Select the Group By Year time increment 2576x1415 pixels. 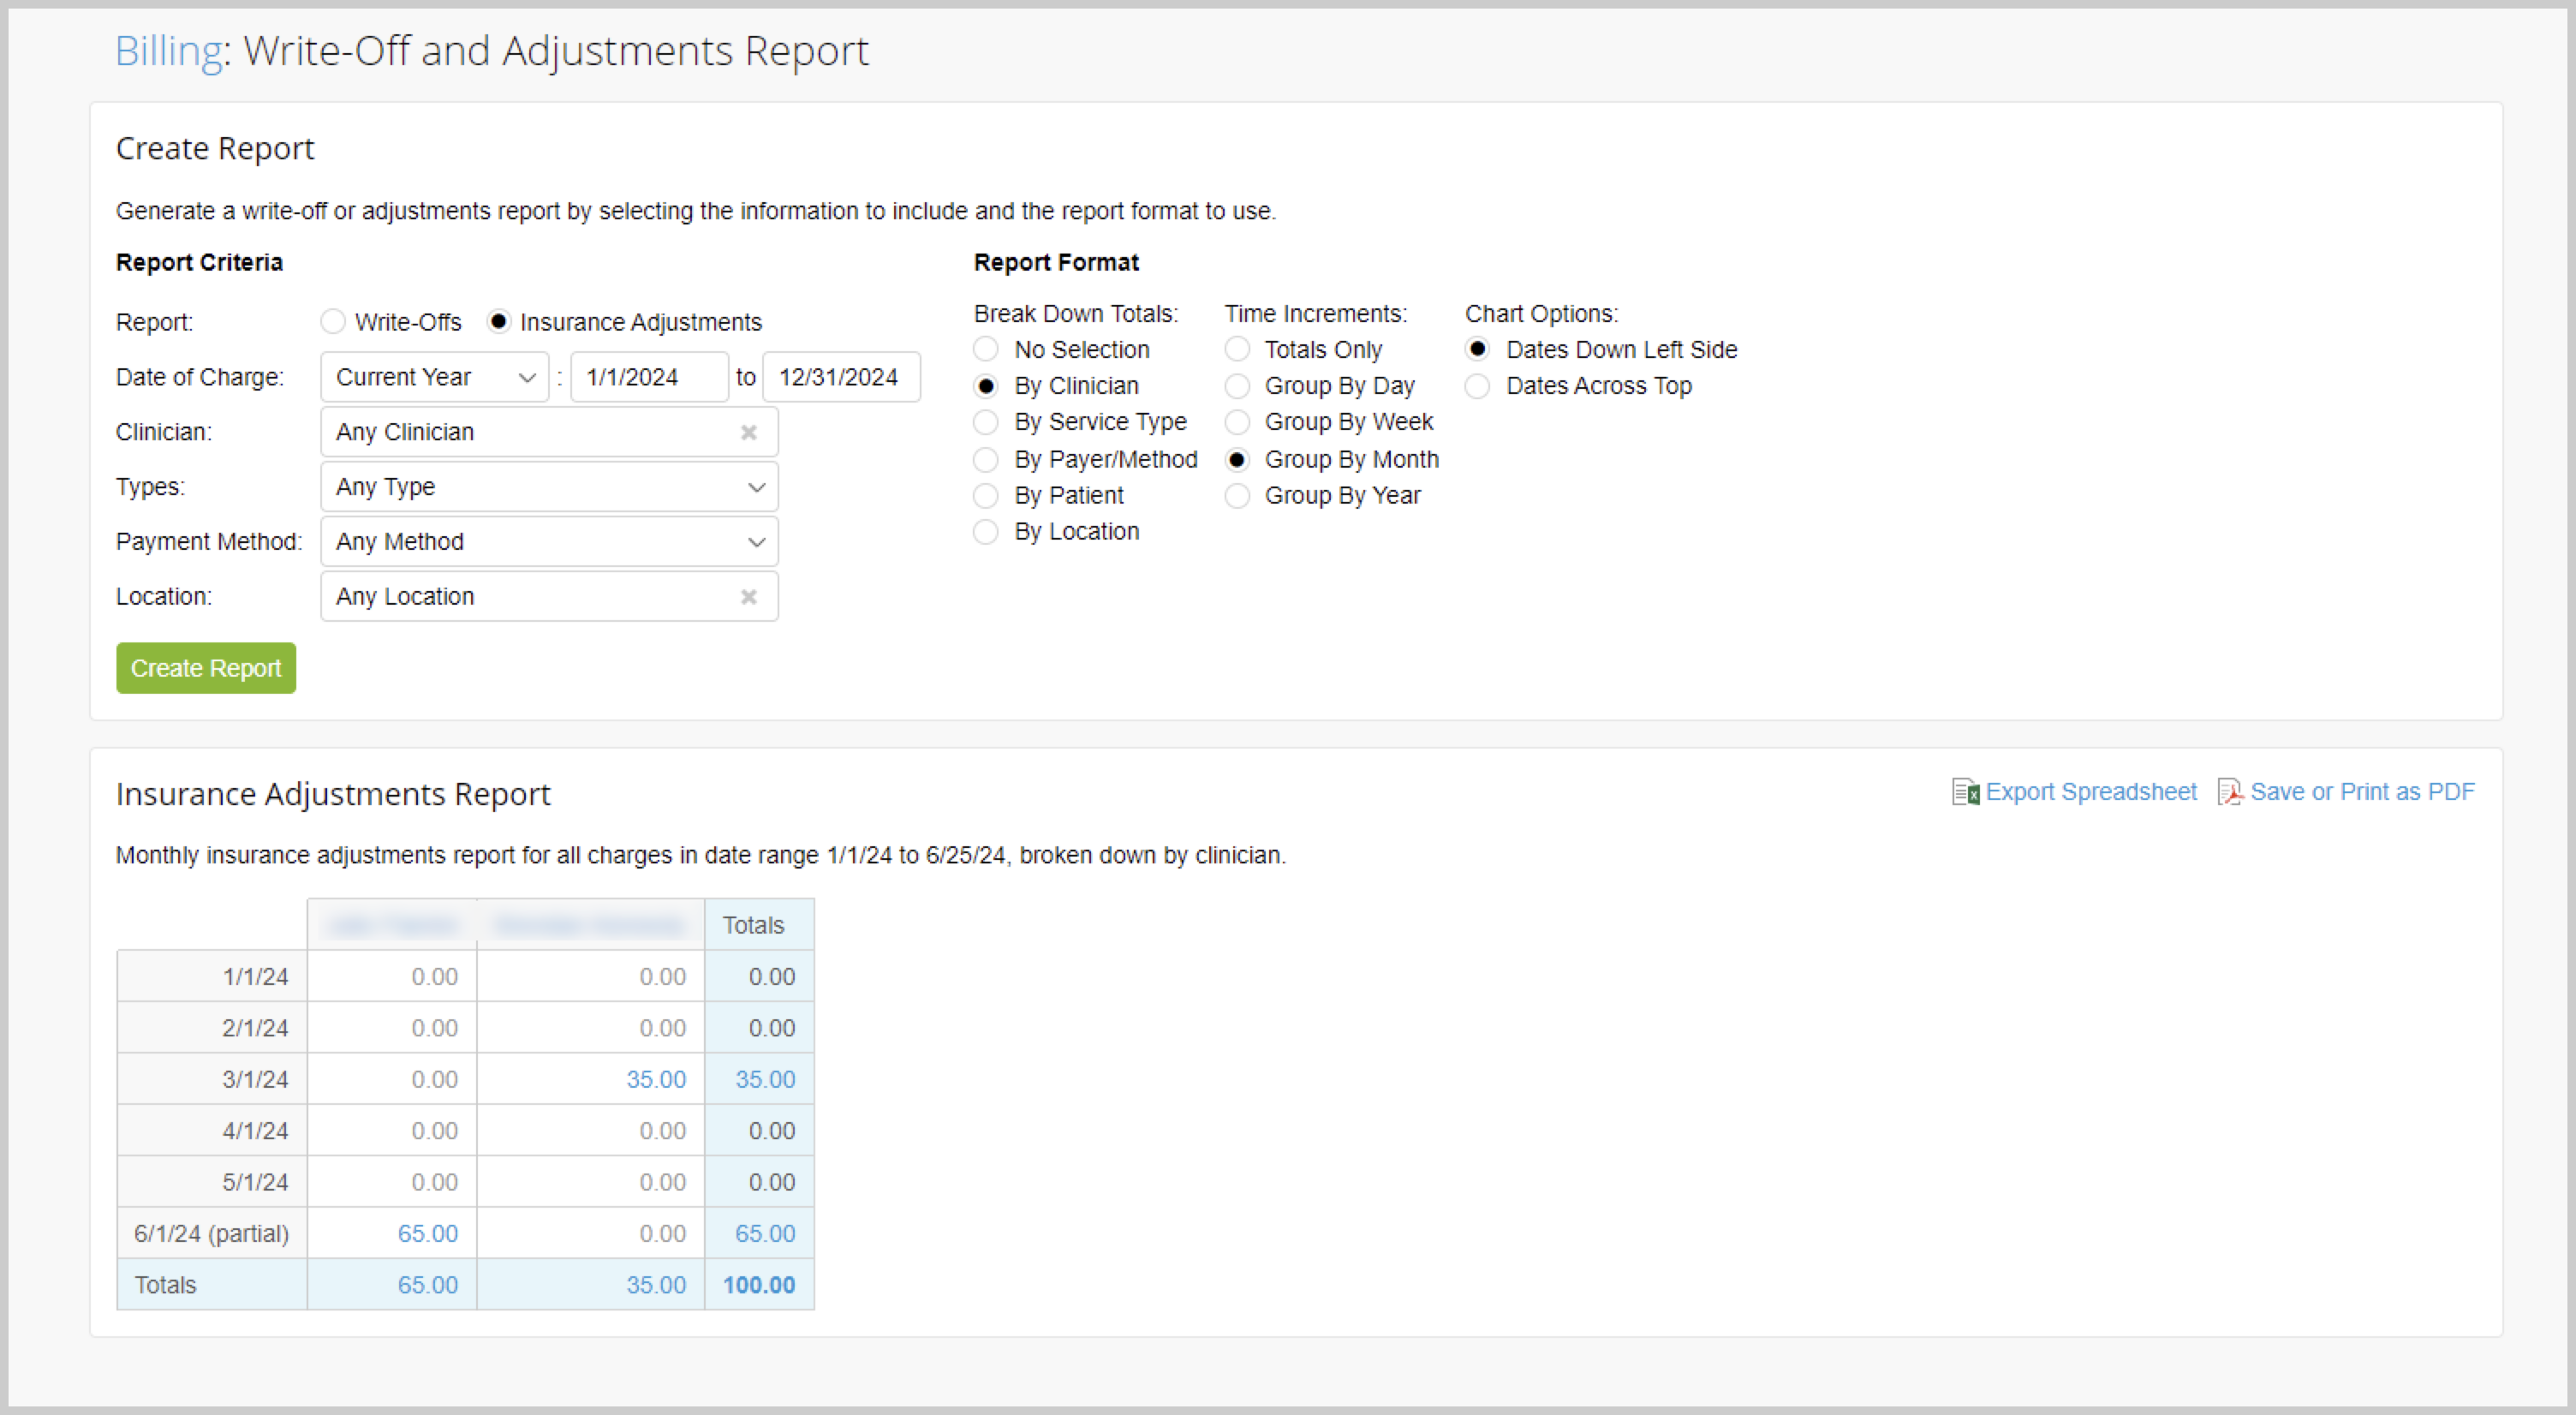[1237, 495]
